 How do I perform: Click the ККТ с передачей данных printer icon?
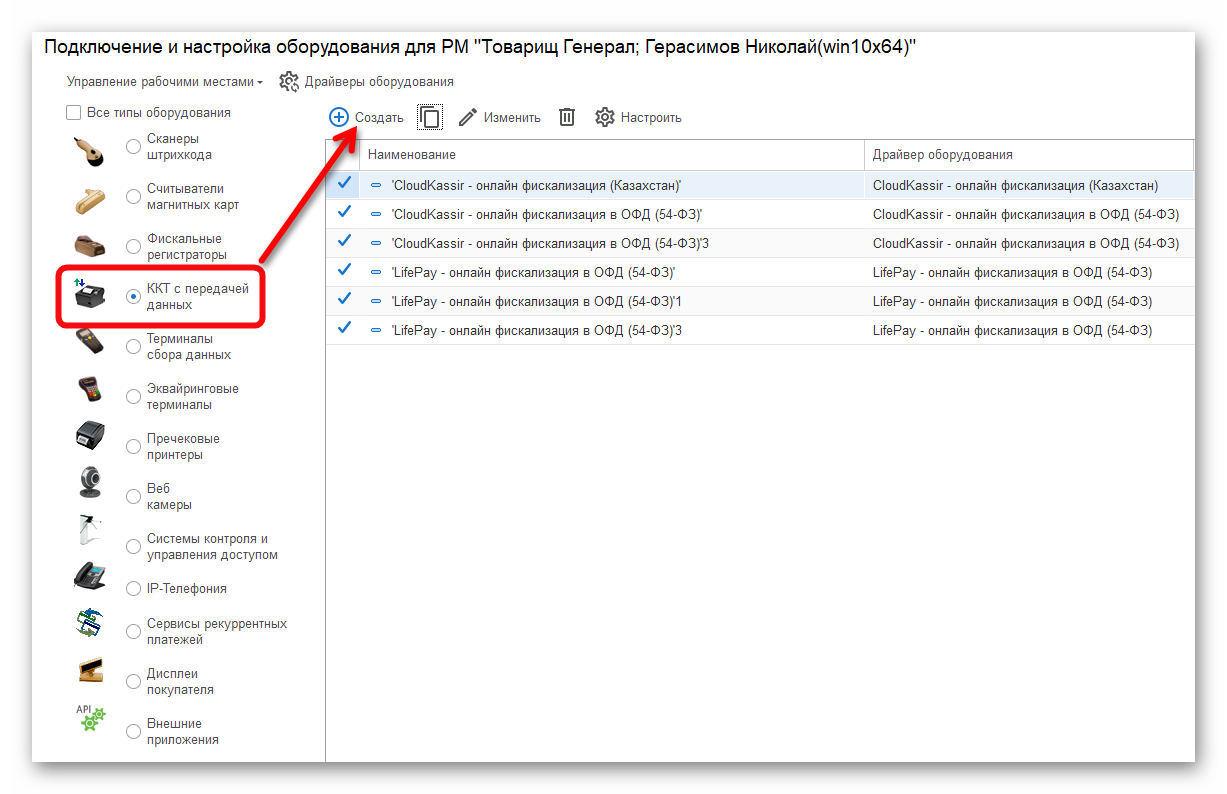tap(88, 294)
